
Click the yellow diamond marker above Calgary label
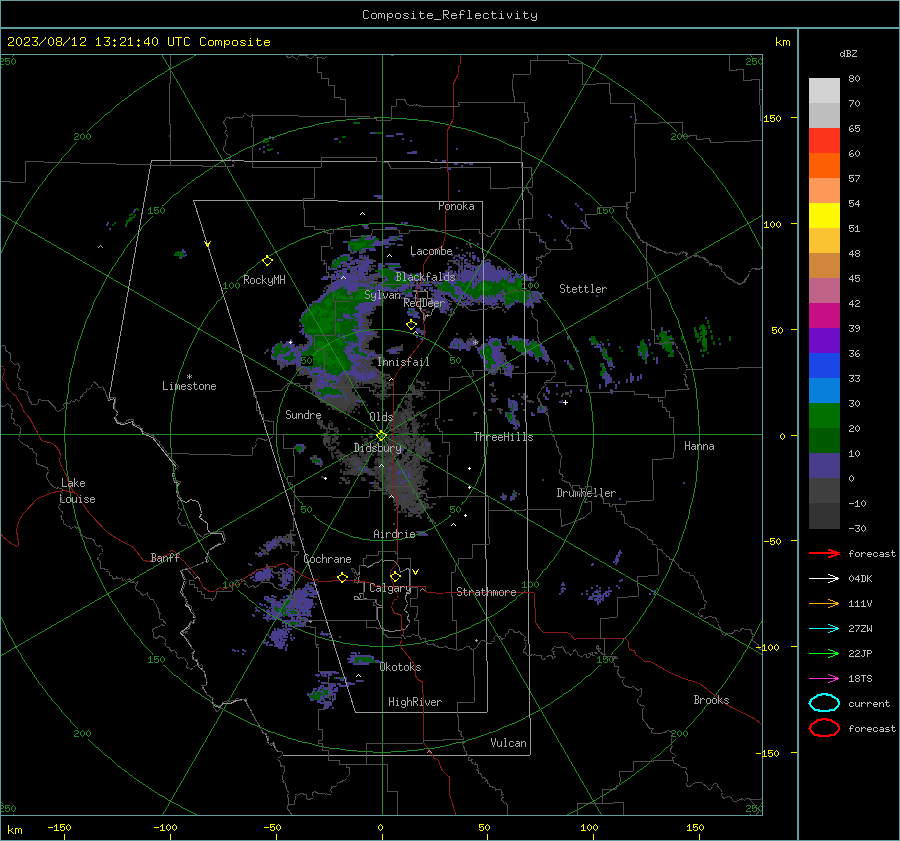[395, 576]
